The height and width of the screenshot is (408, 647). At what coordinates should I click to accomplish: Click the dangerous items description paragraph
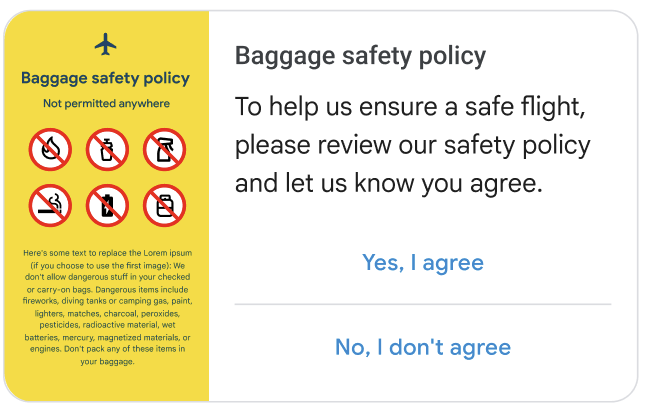[x=106, y=307]
